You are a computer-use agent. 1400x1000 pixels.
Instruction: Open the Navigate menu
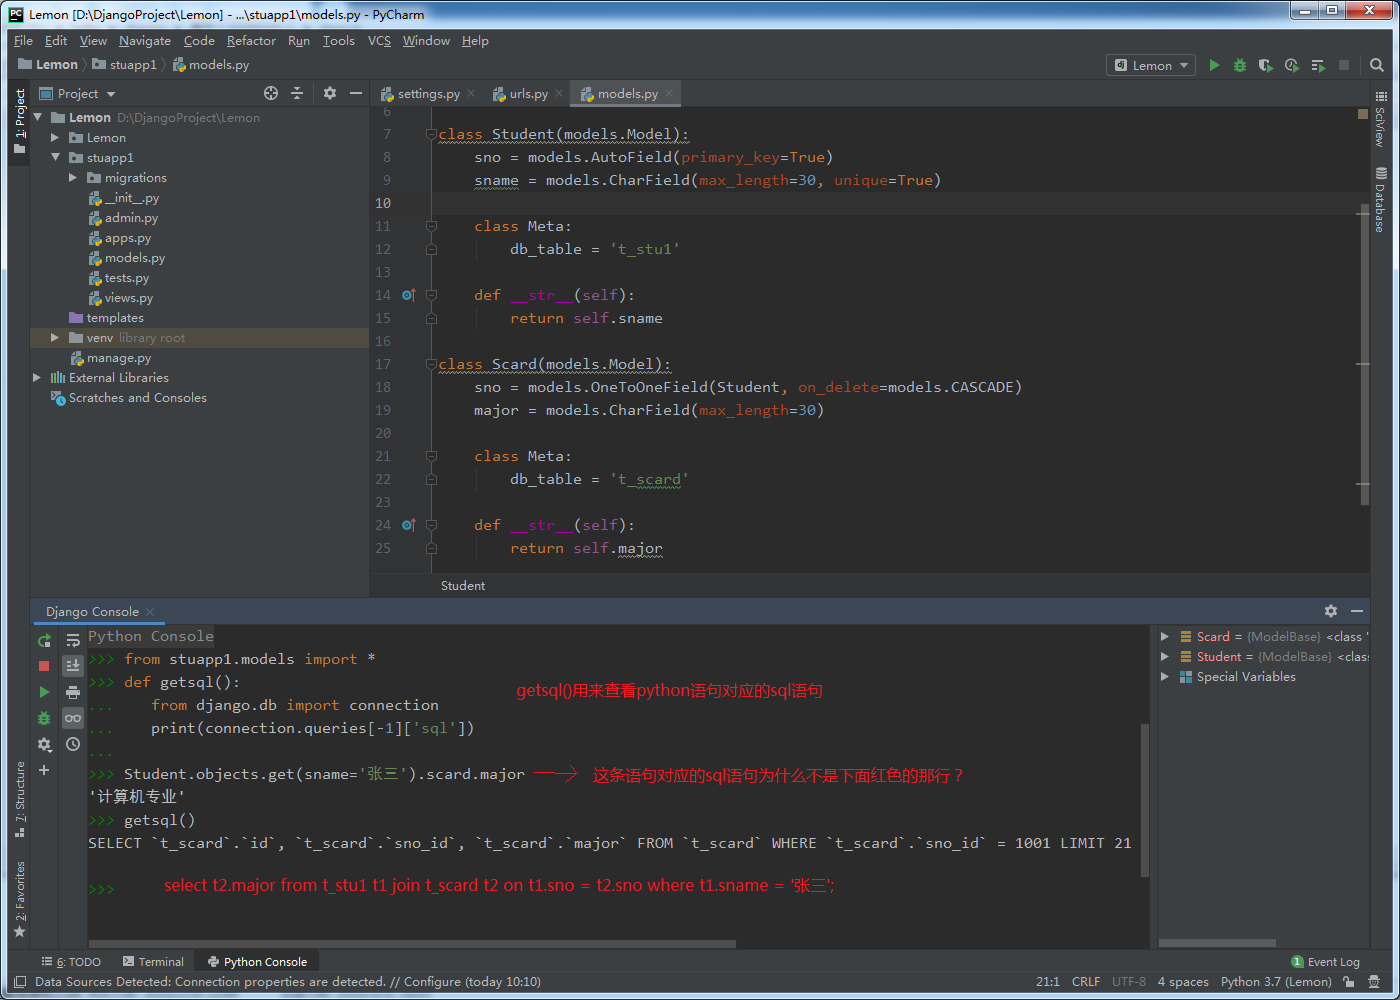[145, 41]
